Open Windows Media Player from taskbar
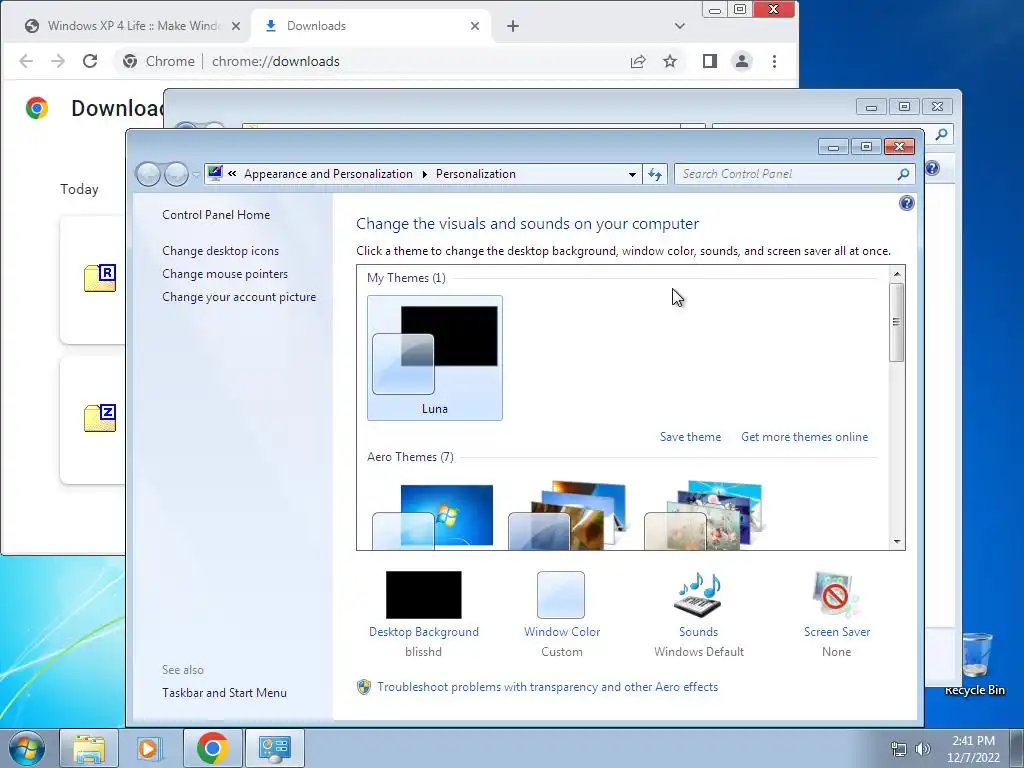Image resolution: width=1024 pixels, height=768 pixels. 149,748
